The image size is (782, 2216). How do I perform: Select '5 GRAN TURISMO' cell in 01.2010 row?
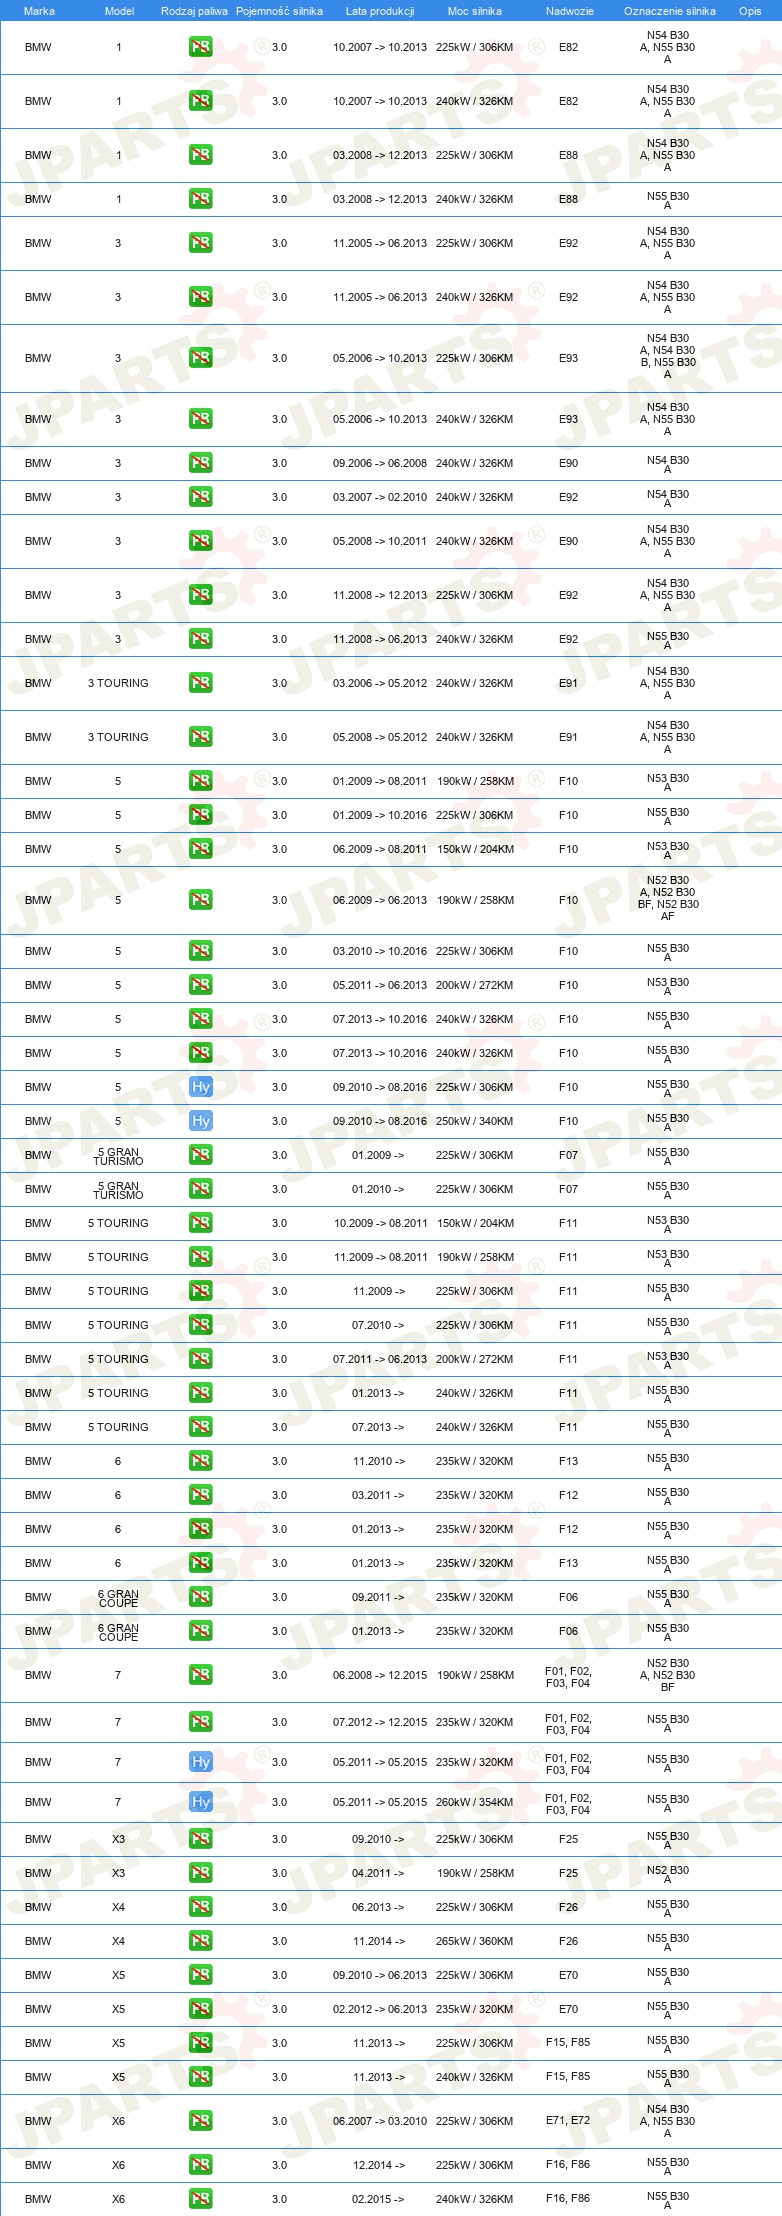coord(118,1189)
